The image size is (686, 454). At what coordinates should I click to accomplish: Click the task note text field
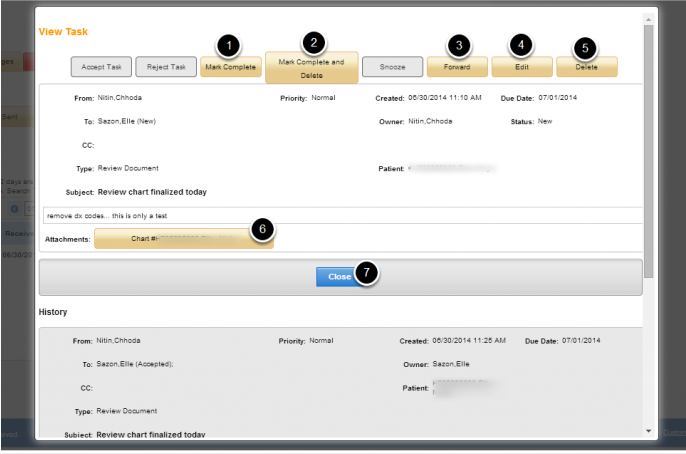pos(340,215)
